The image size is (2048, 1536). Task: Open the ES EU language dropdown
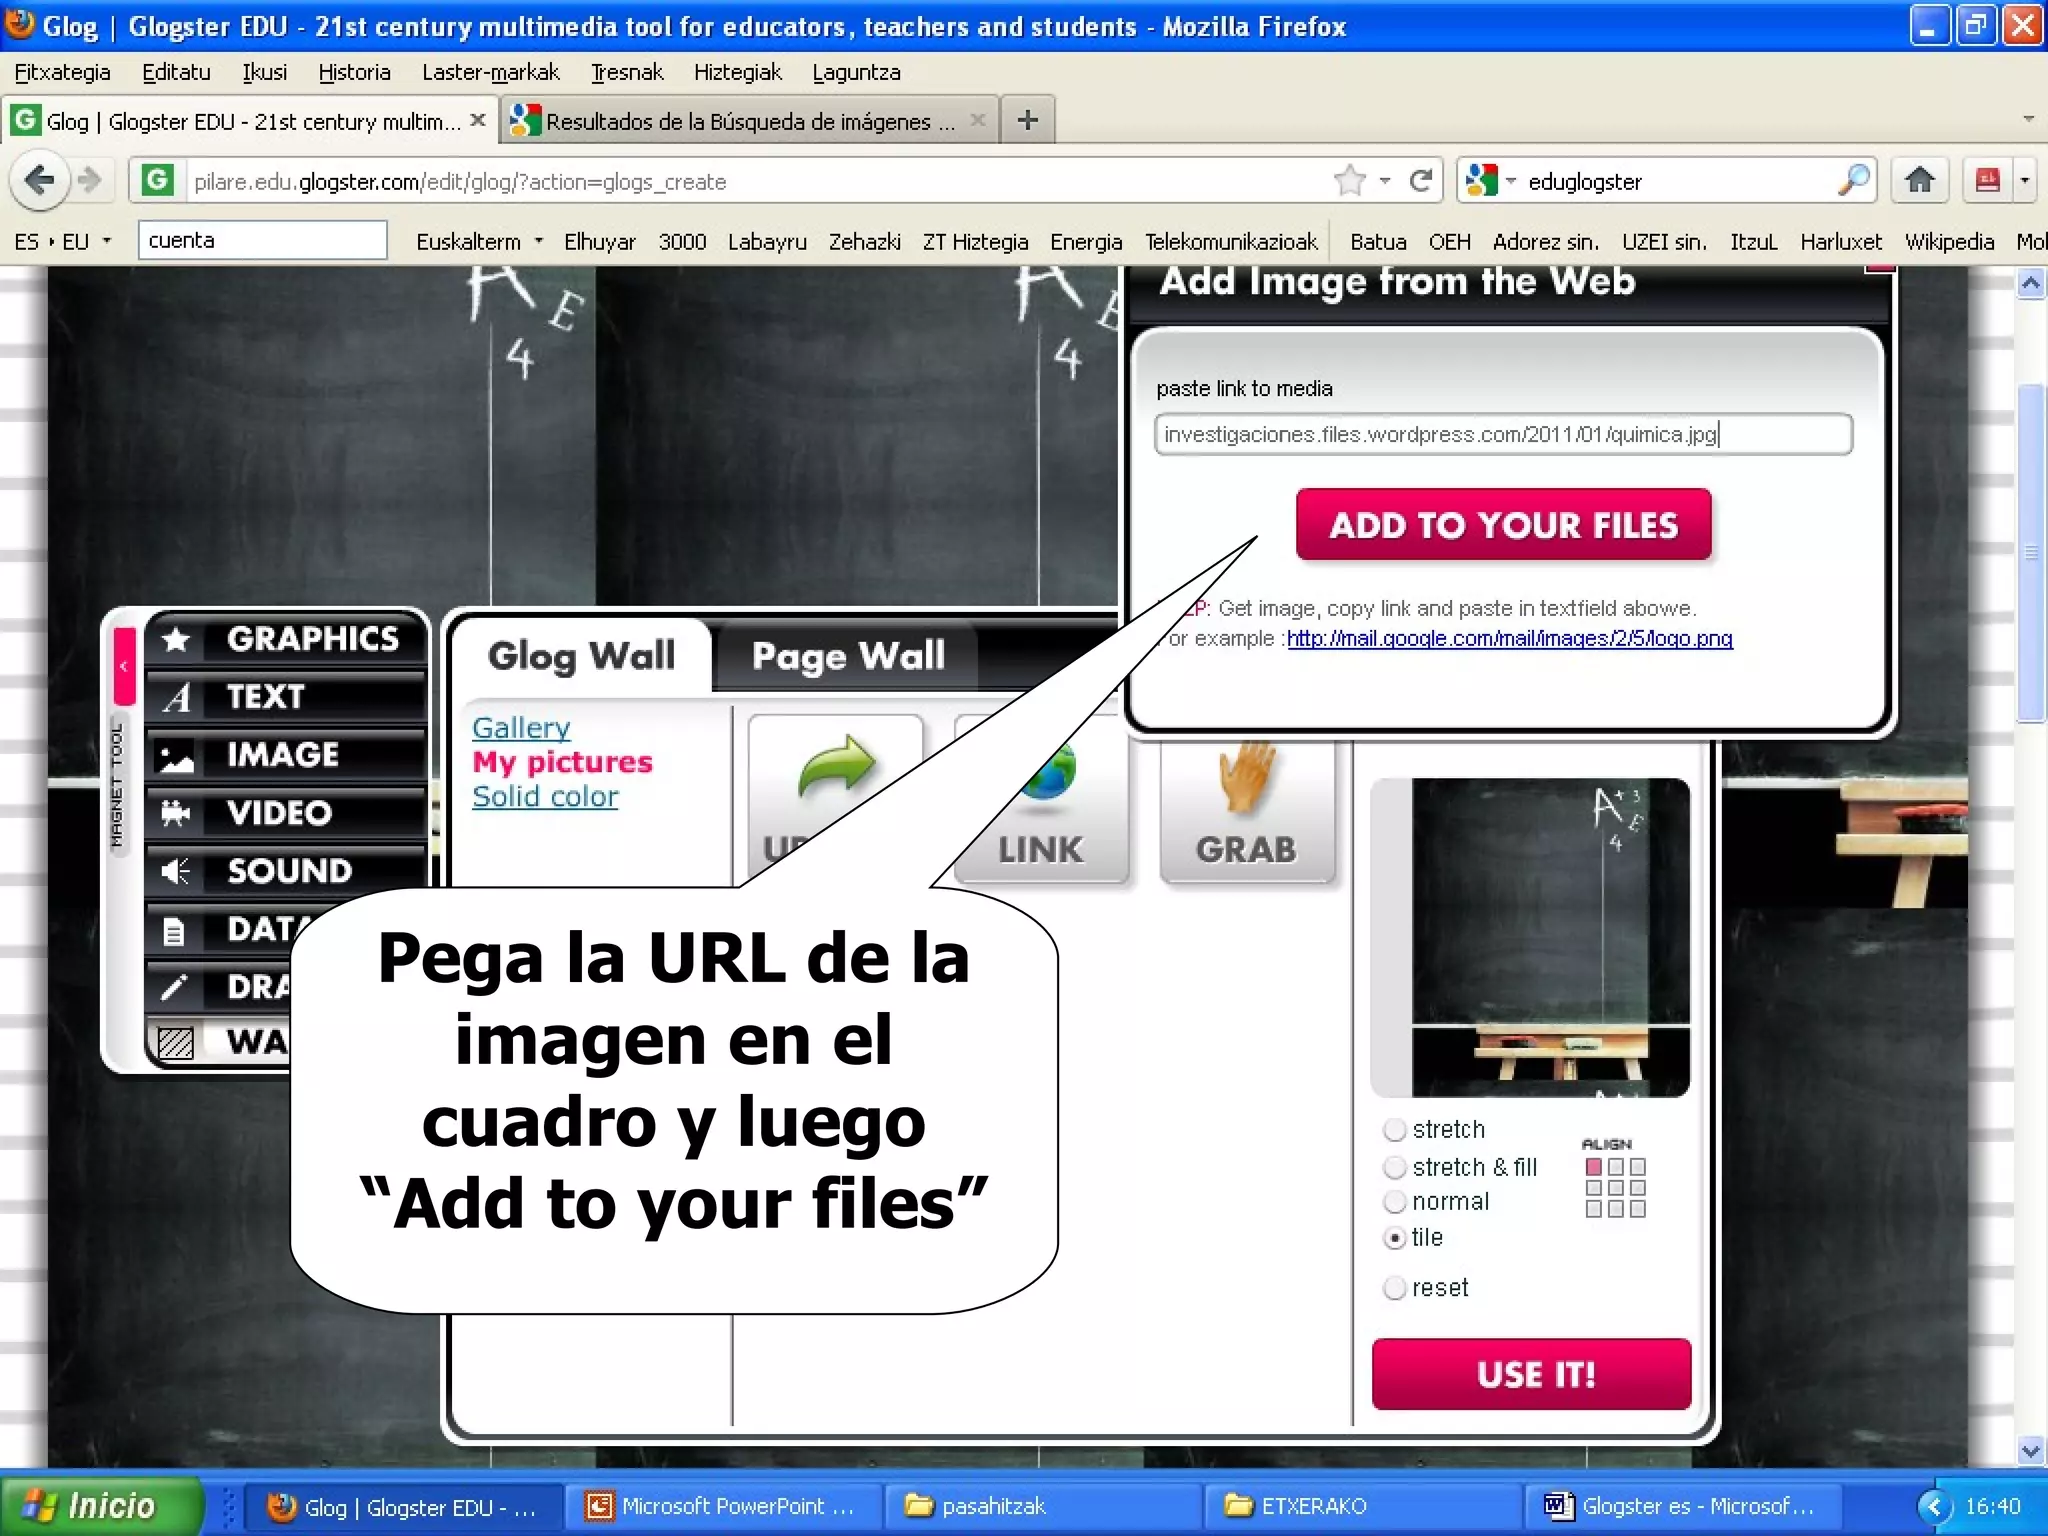coord(62,242)
